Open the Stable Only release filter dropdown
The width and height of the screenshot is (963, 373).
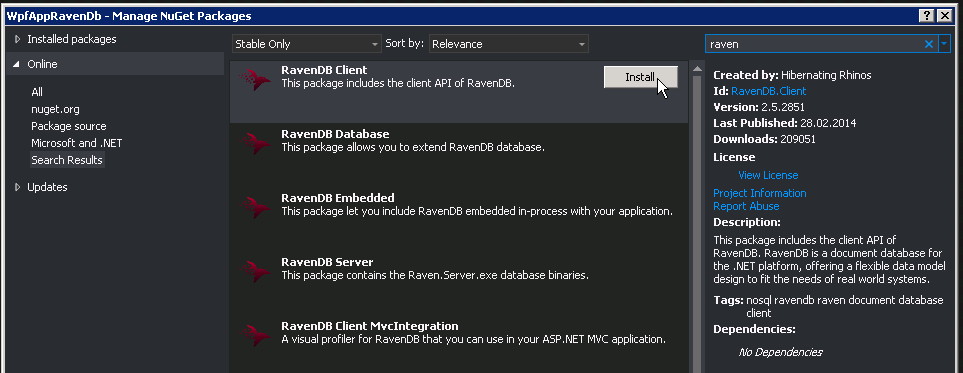pyautogui.click(x=307, y=44)
